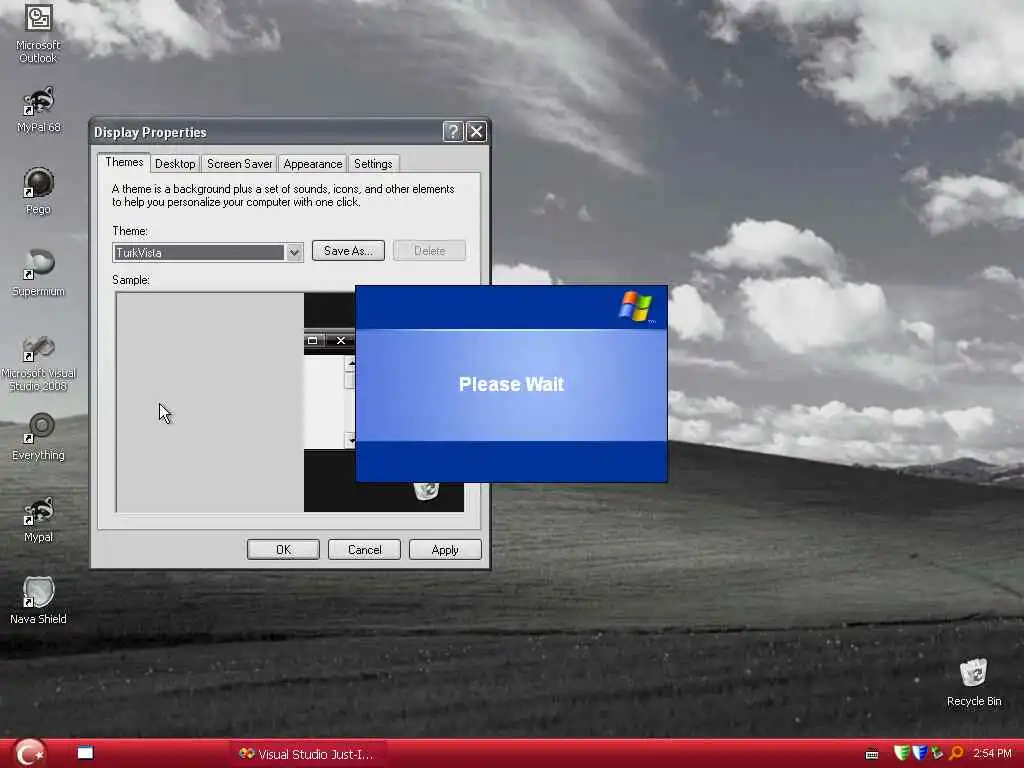Image resolution: width=1024 pixels, height=768 pixels.
Task: Click the keyboard tray icon
Action: (871, 754)
